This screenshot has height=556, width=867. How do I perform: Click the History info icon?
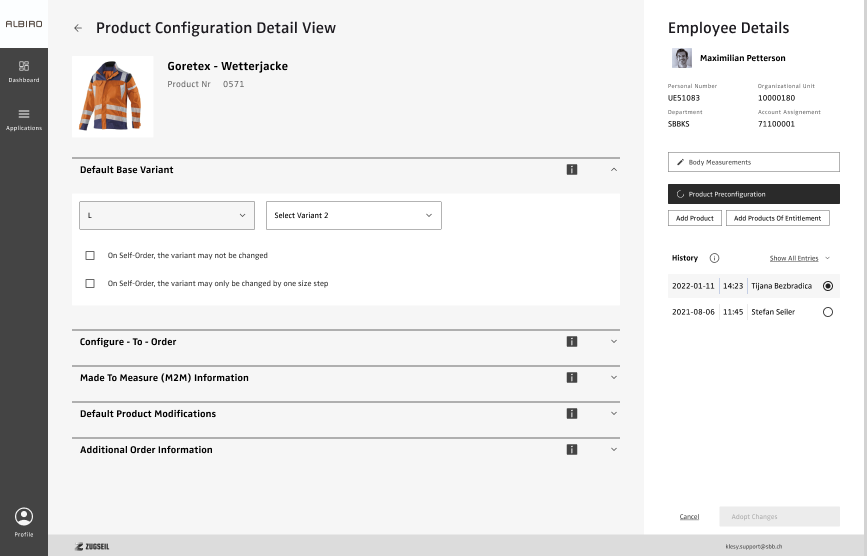(714, 258)
